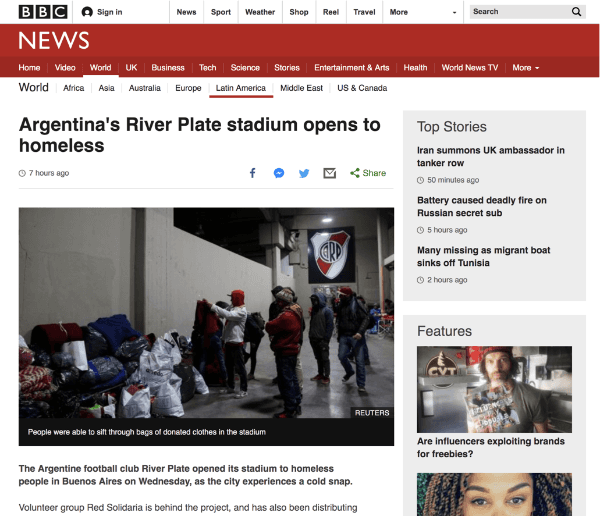The image size is (600, 516).
Task: Open the green Share button
Action: pos(368,173)
